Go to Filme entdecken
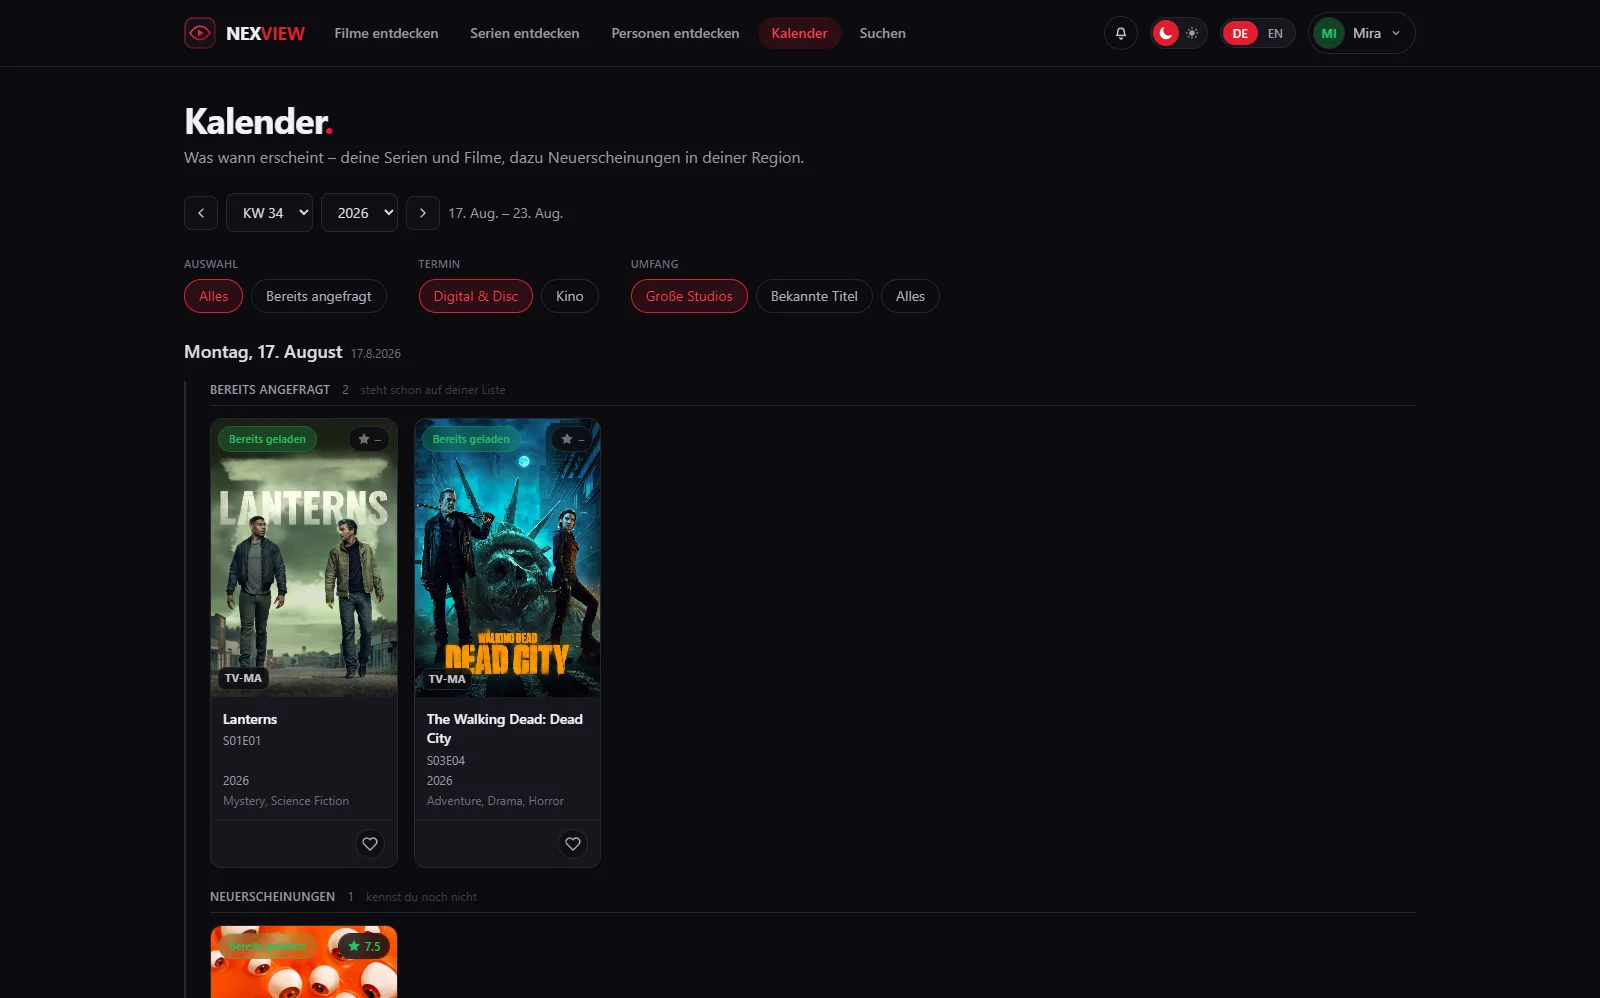This screenshot has width=1600, height=998. 386,33
